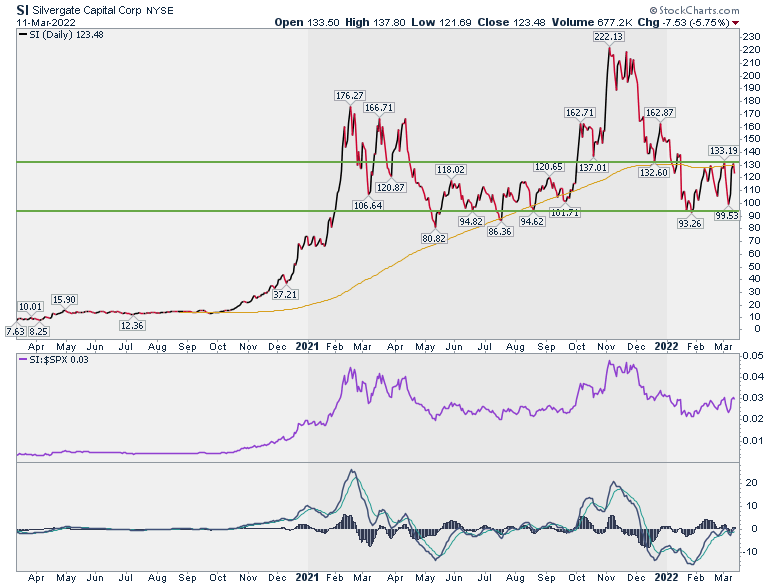Click the 2022 label on bottom axis
780x586 pixels.
[x=666, y=577]
